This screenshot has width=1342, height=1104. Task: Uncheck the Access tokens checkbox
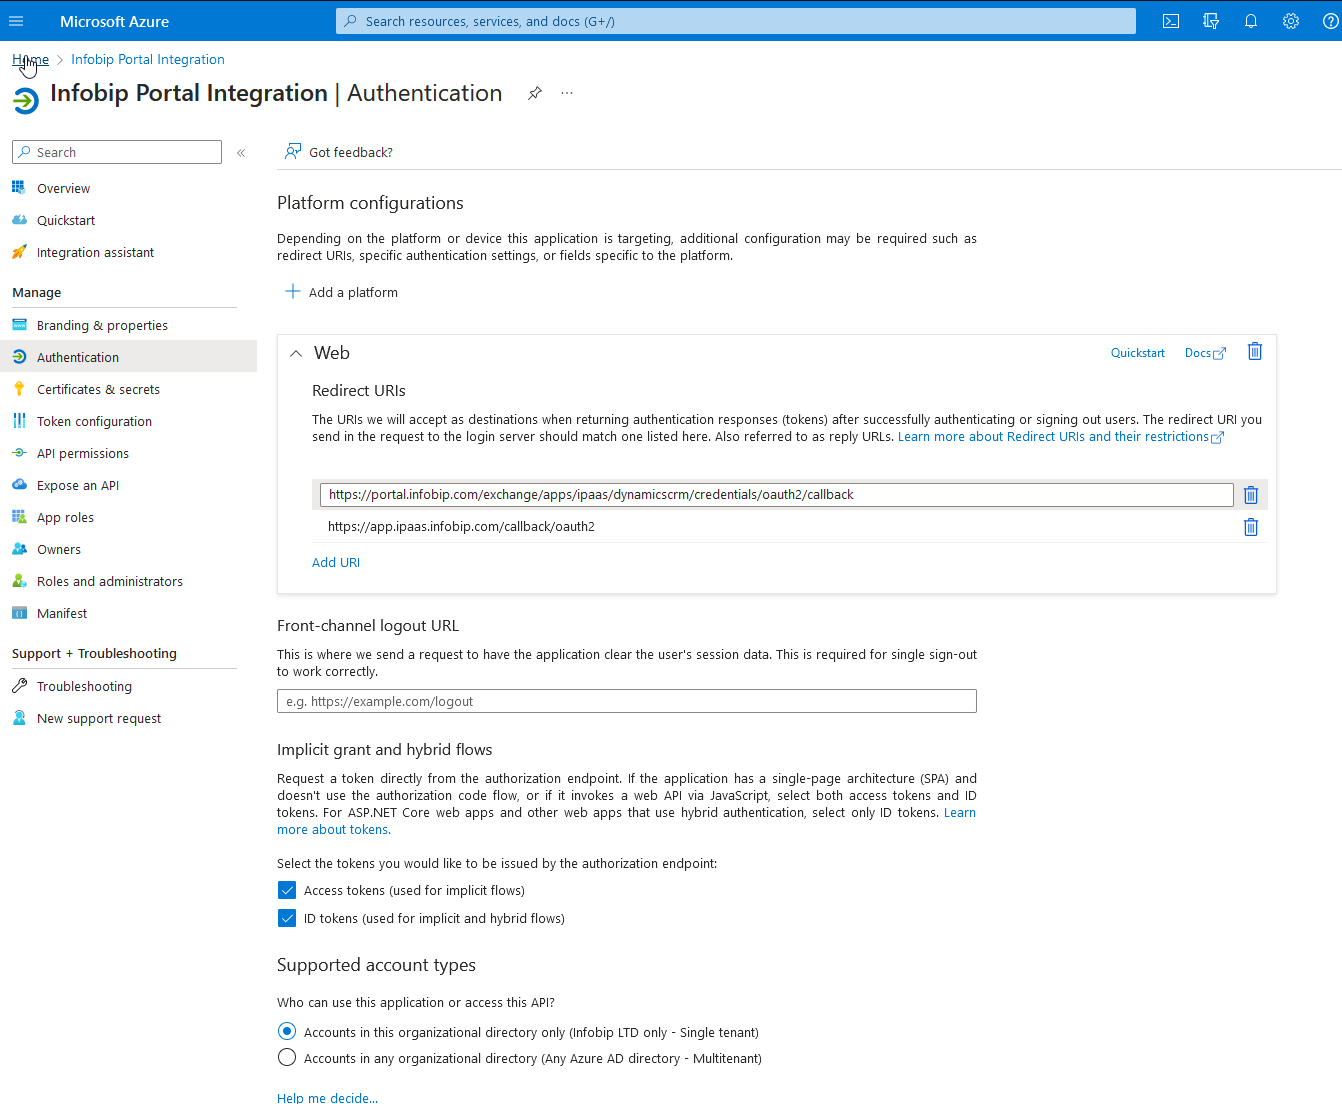point(287,890)
